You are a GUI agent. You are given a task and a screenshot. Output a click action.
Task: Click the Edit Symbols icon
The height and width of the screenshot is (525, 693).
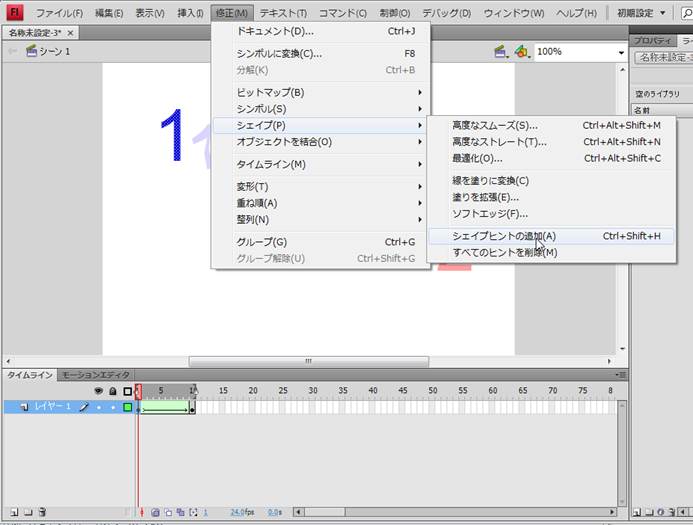tap(521, 51)
